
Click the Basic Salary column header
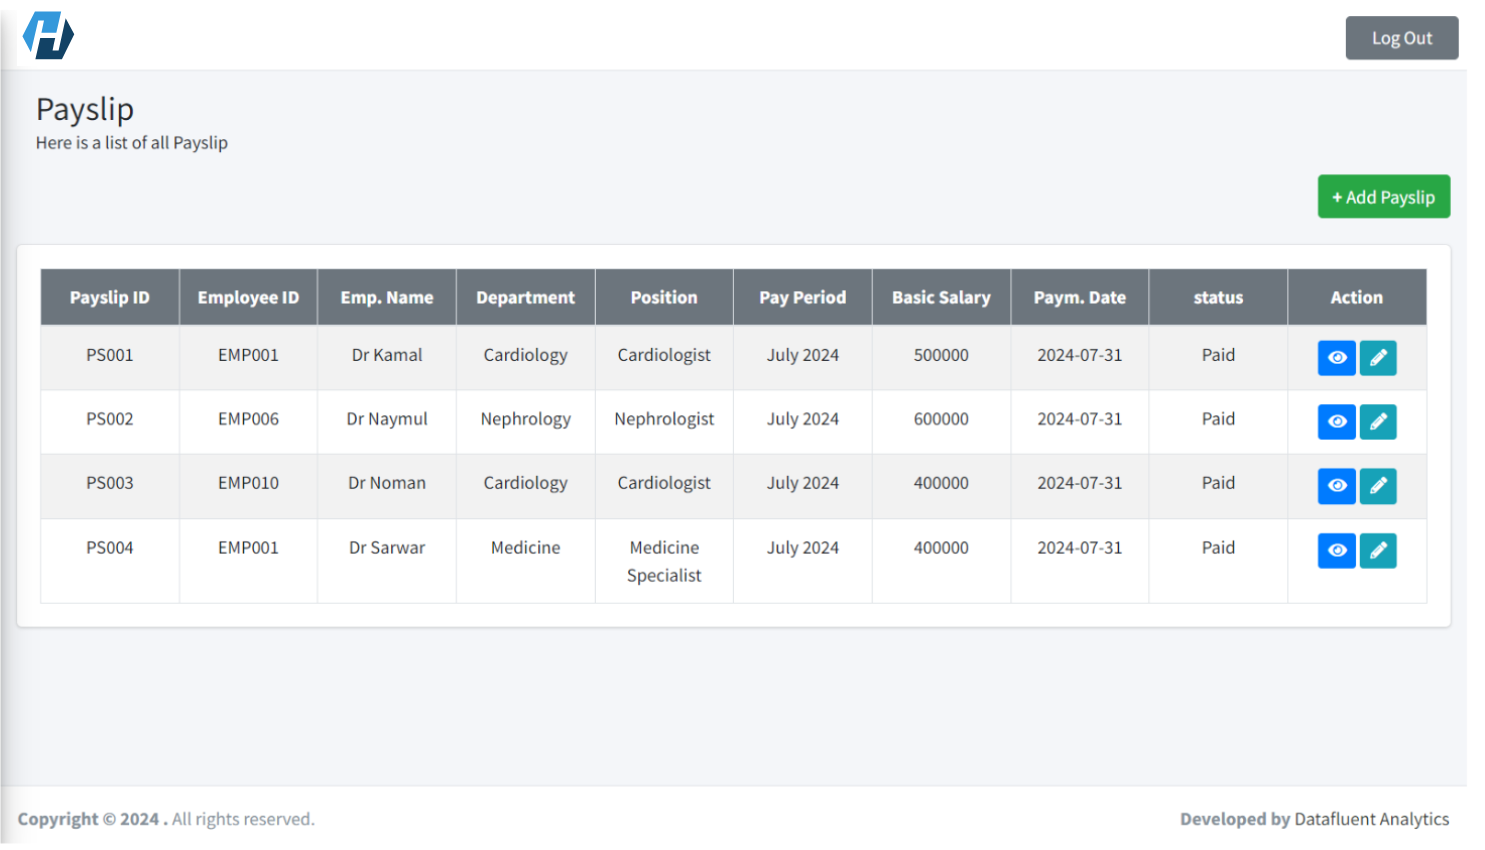point(941,297)
